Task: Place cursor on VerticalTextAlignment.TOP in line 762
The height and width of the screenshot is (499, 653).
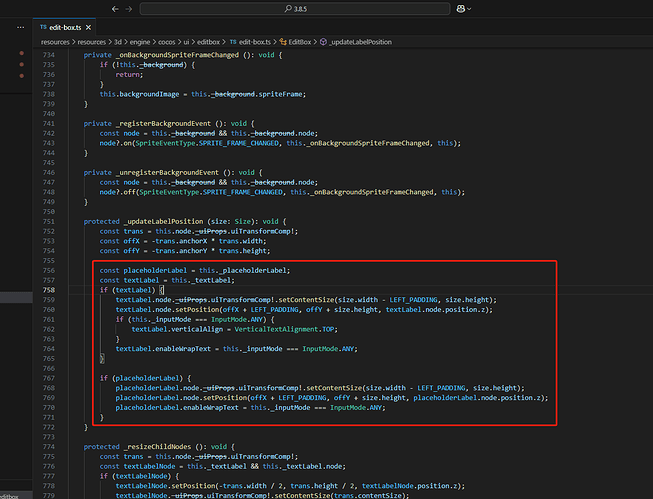Action: click(x=286, y=329)
